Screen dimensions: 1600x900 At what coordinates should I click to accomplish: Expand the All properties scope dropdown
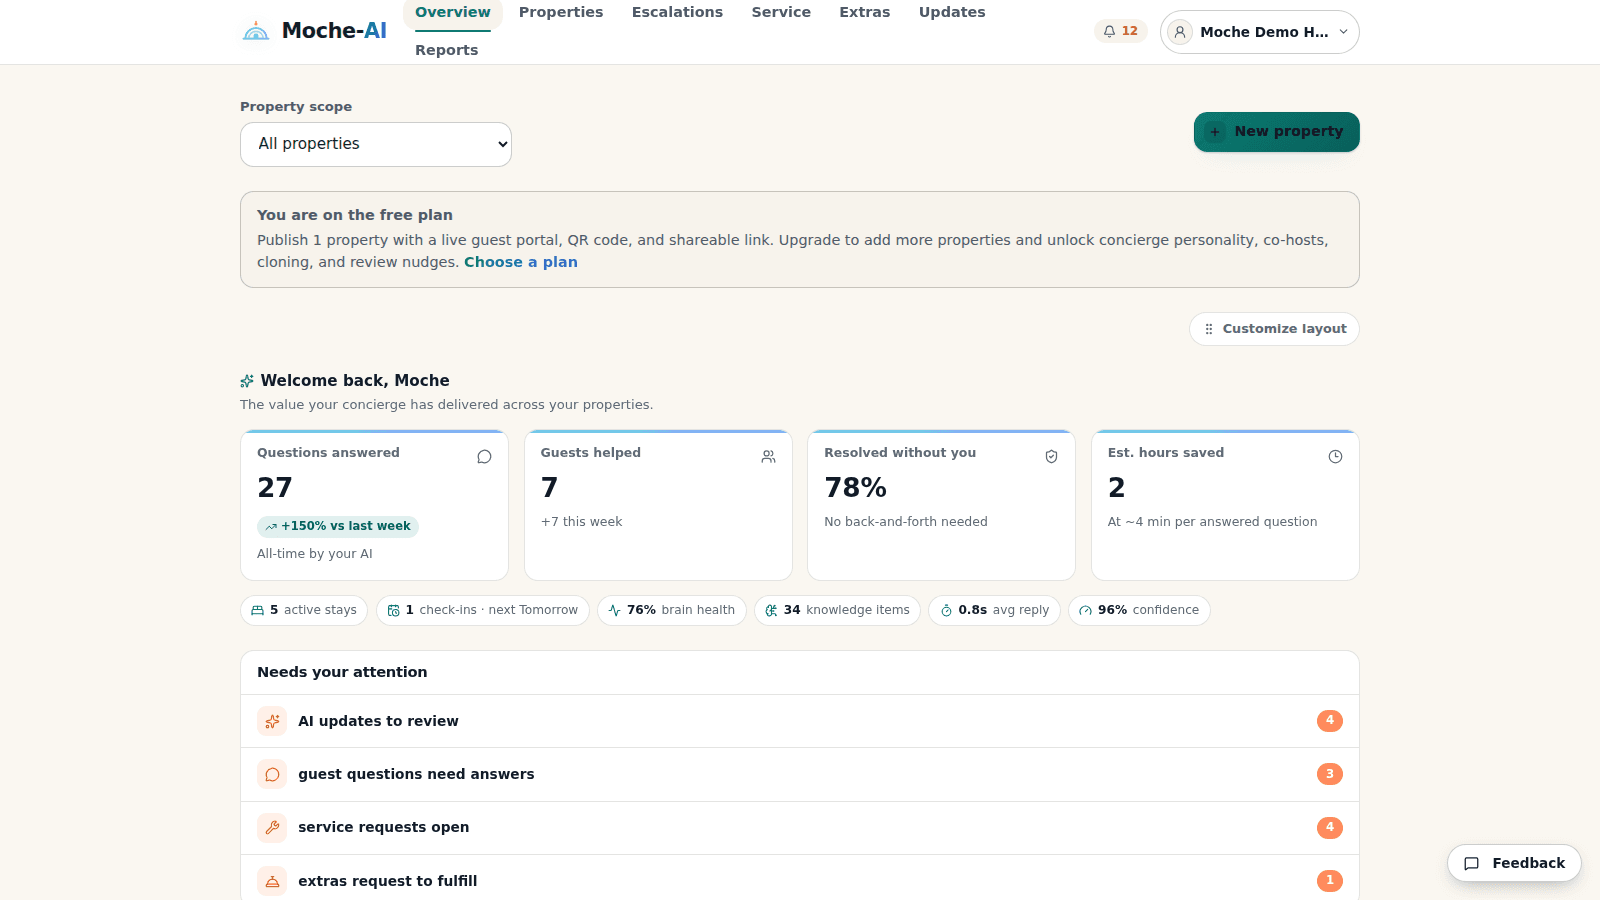(x=376, y=144)
